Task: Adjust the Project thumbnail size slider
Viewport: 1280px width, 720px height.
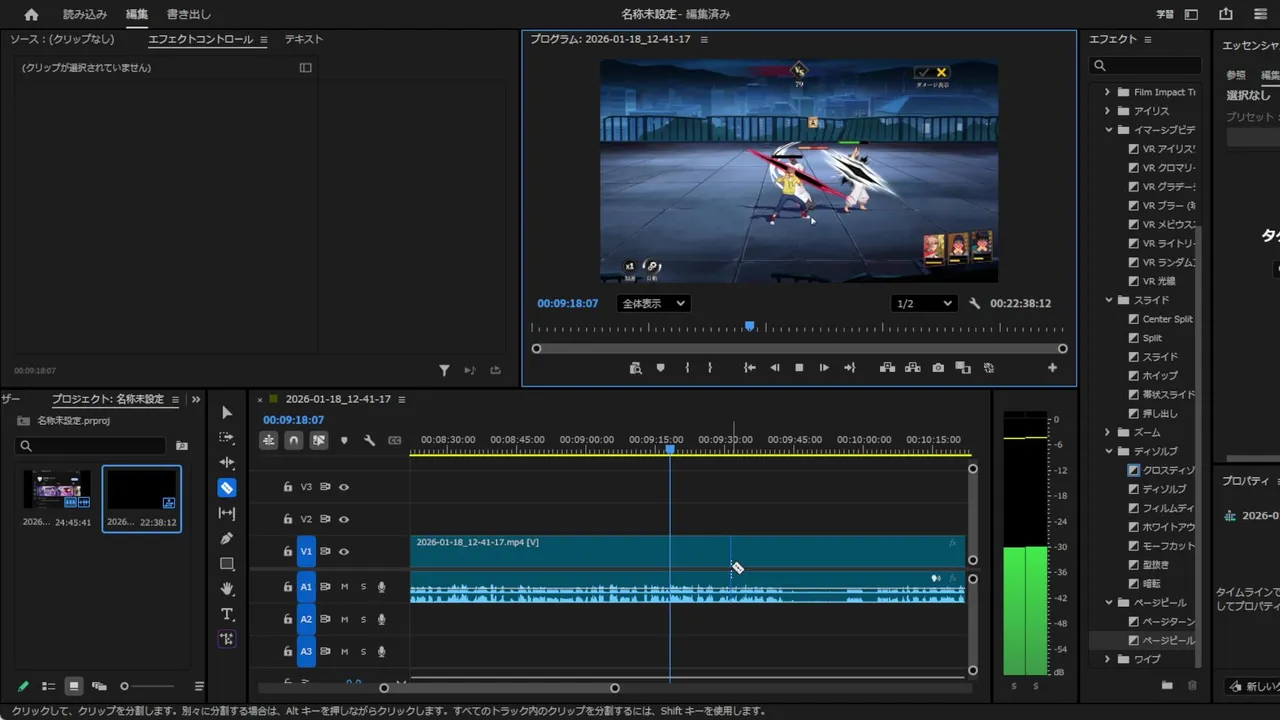Action: (x=147, y=686)
